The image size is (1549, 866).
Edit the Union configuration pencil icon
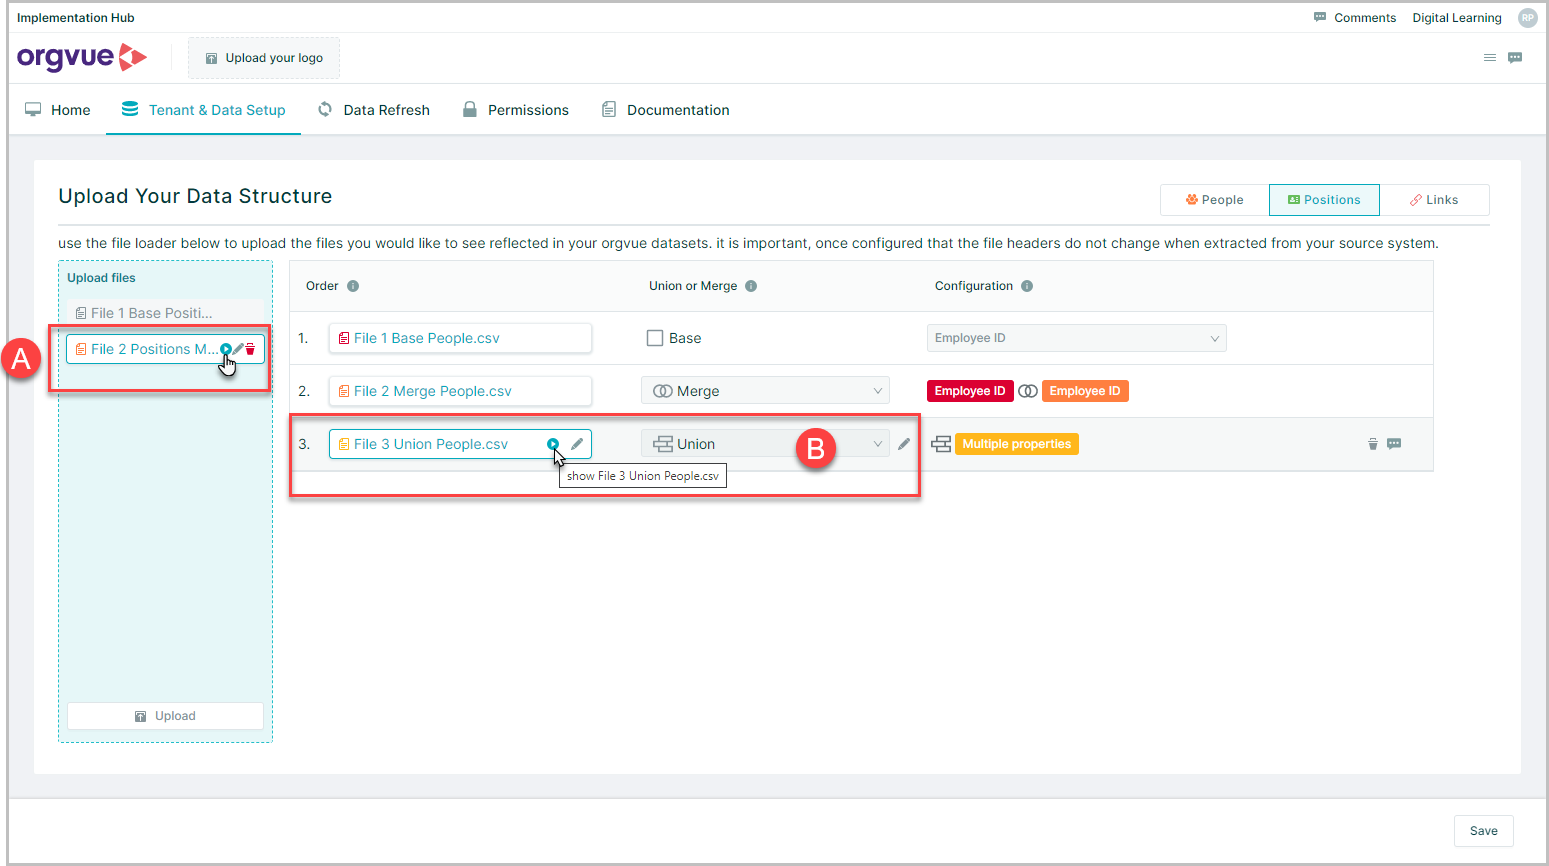click(904, 444)
